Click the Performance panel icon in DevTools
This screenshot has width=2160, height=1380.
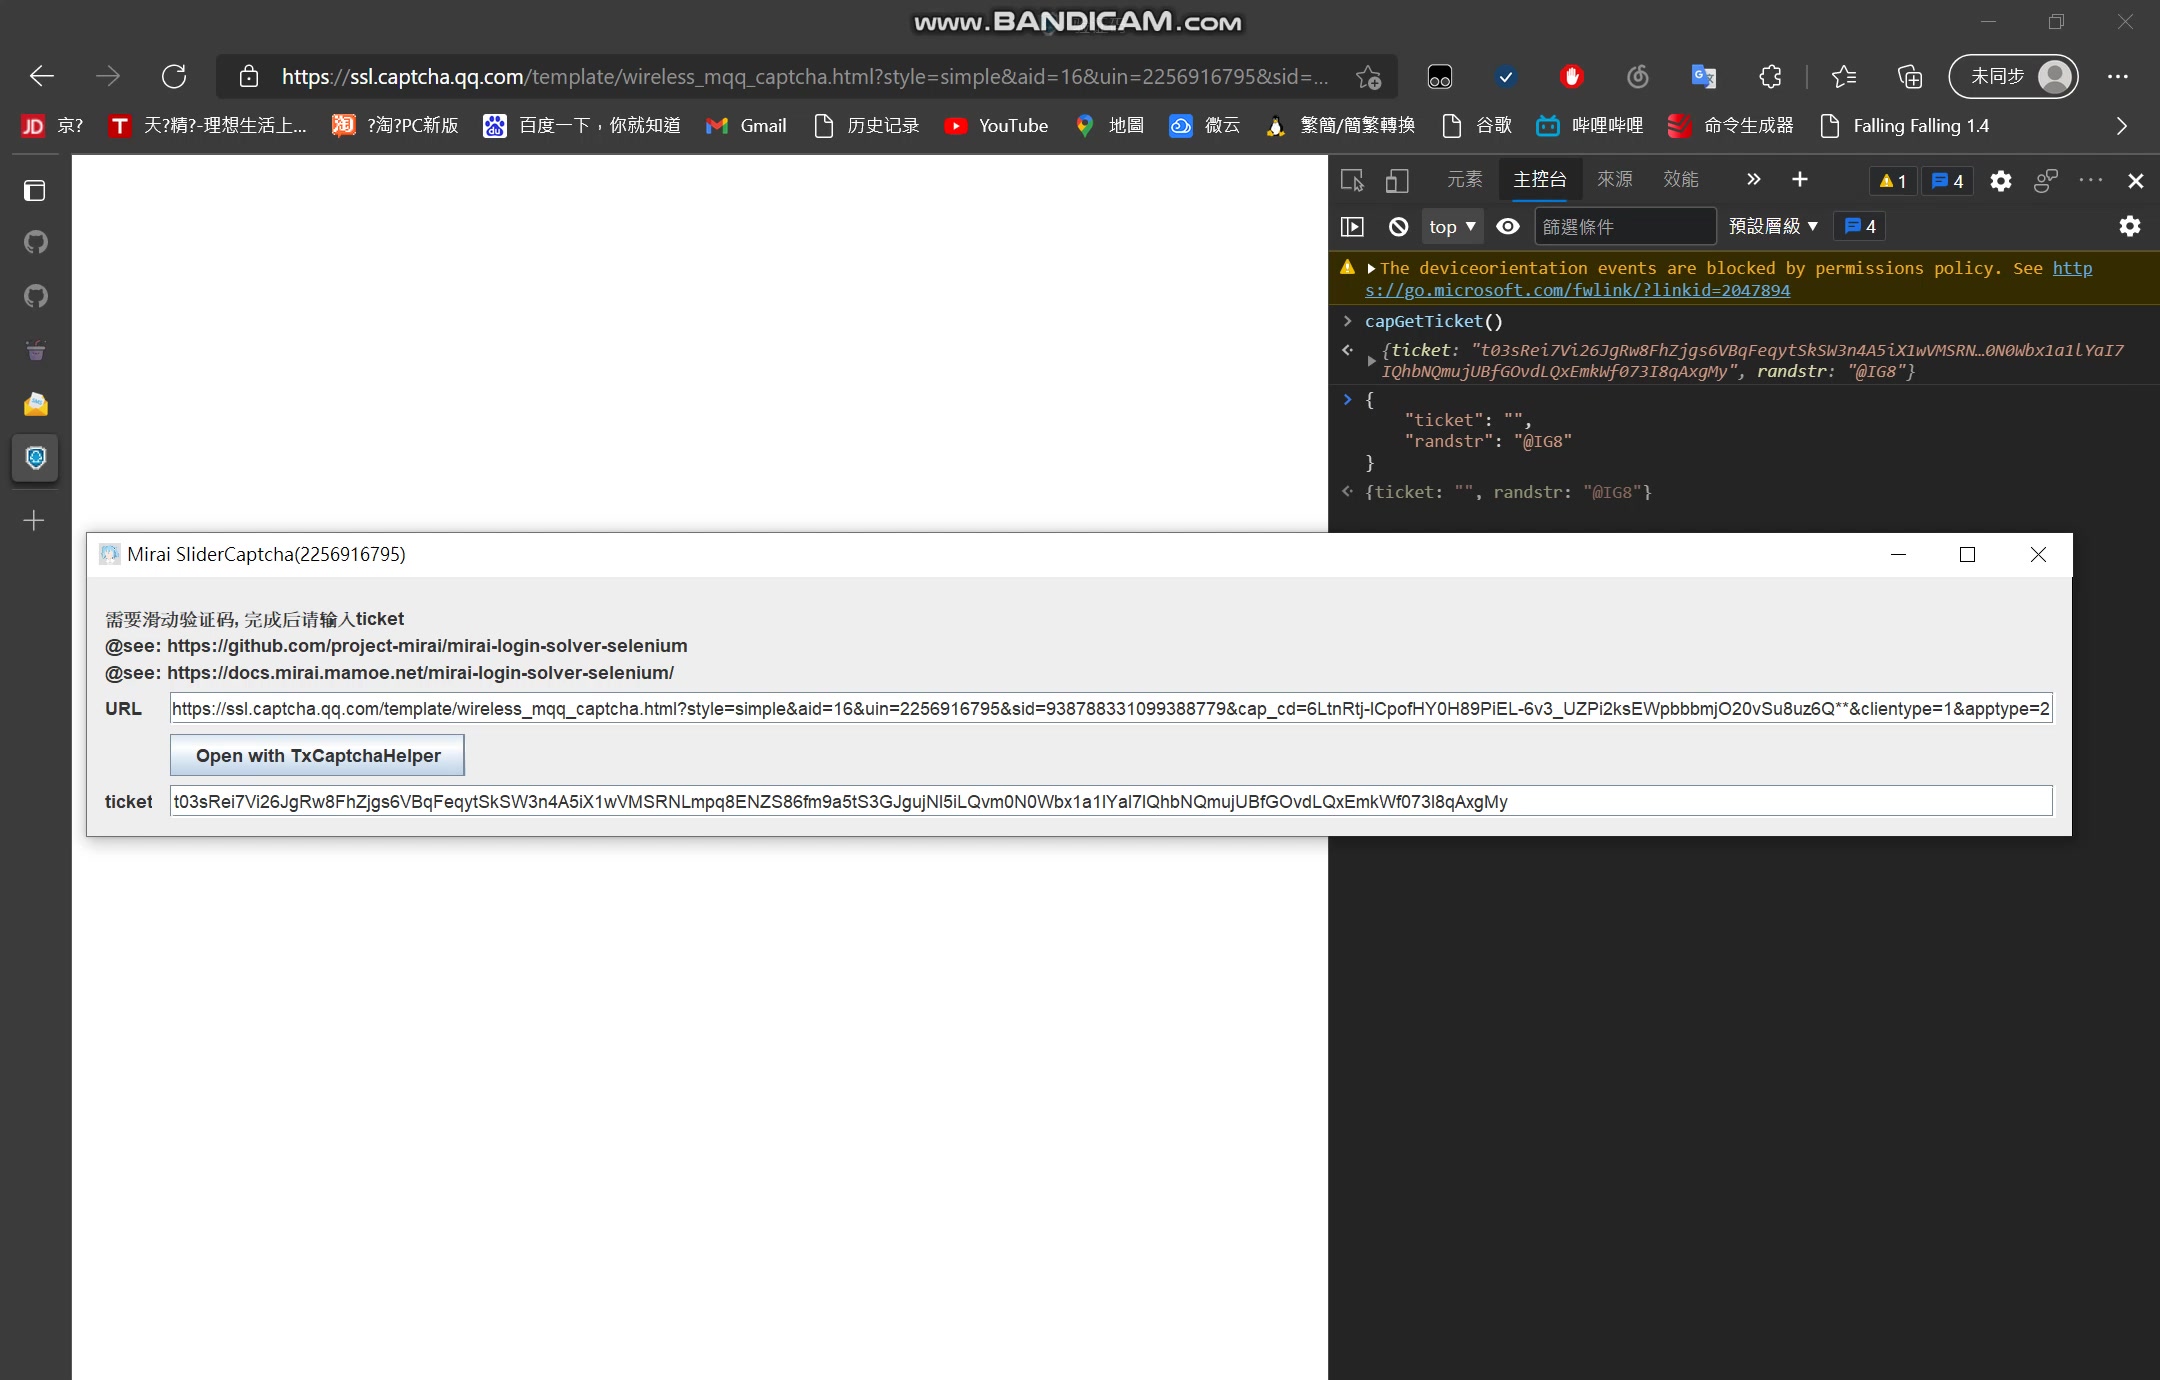pos(1680,178)
